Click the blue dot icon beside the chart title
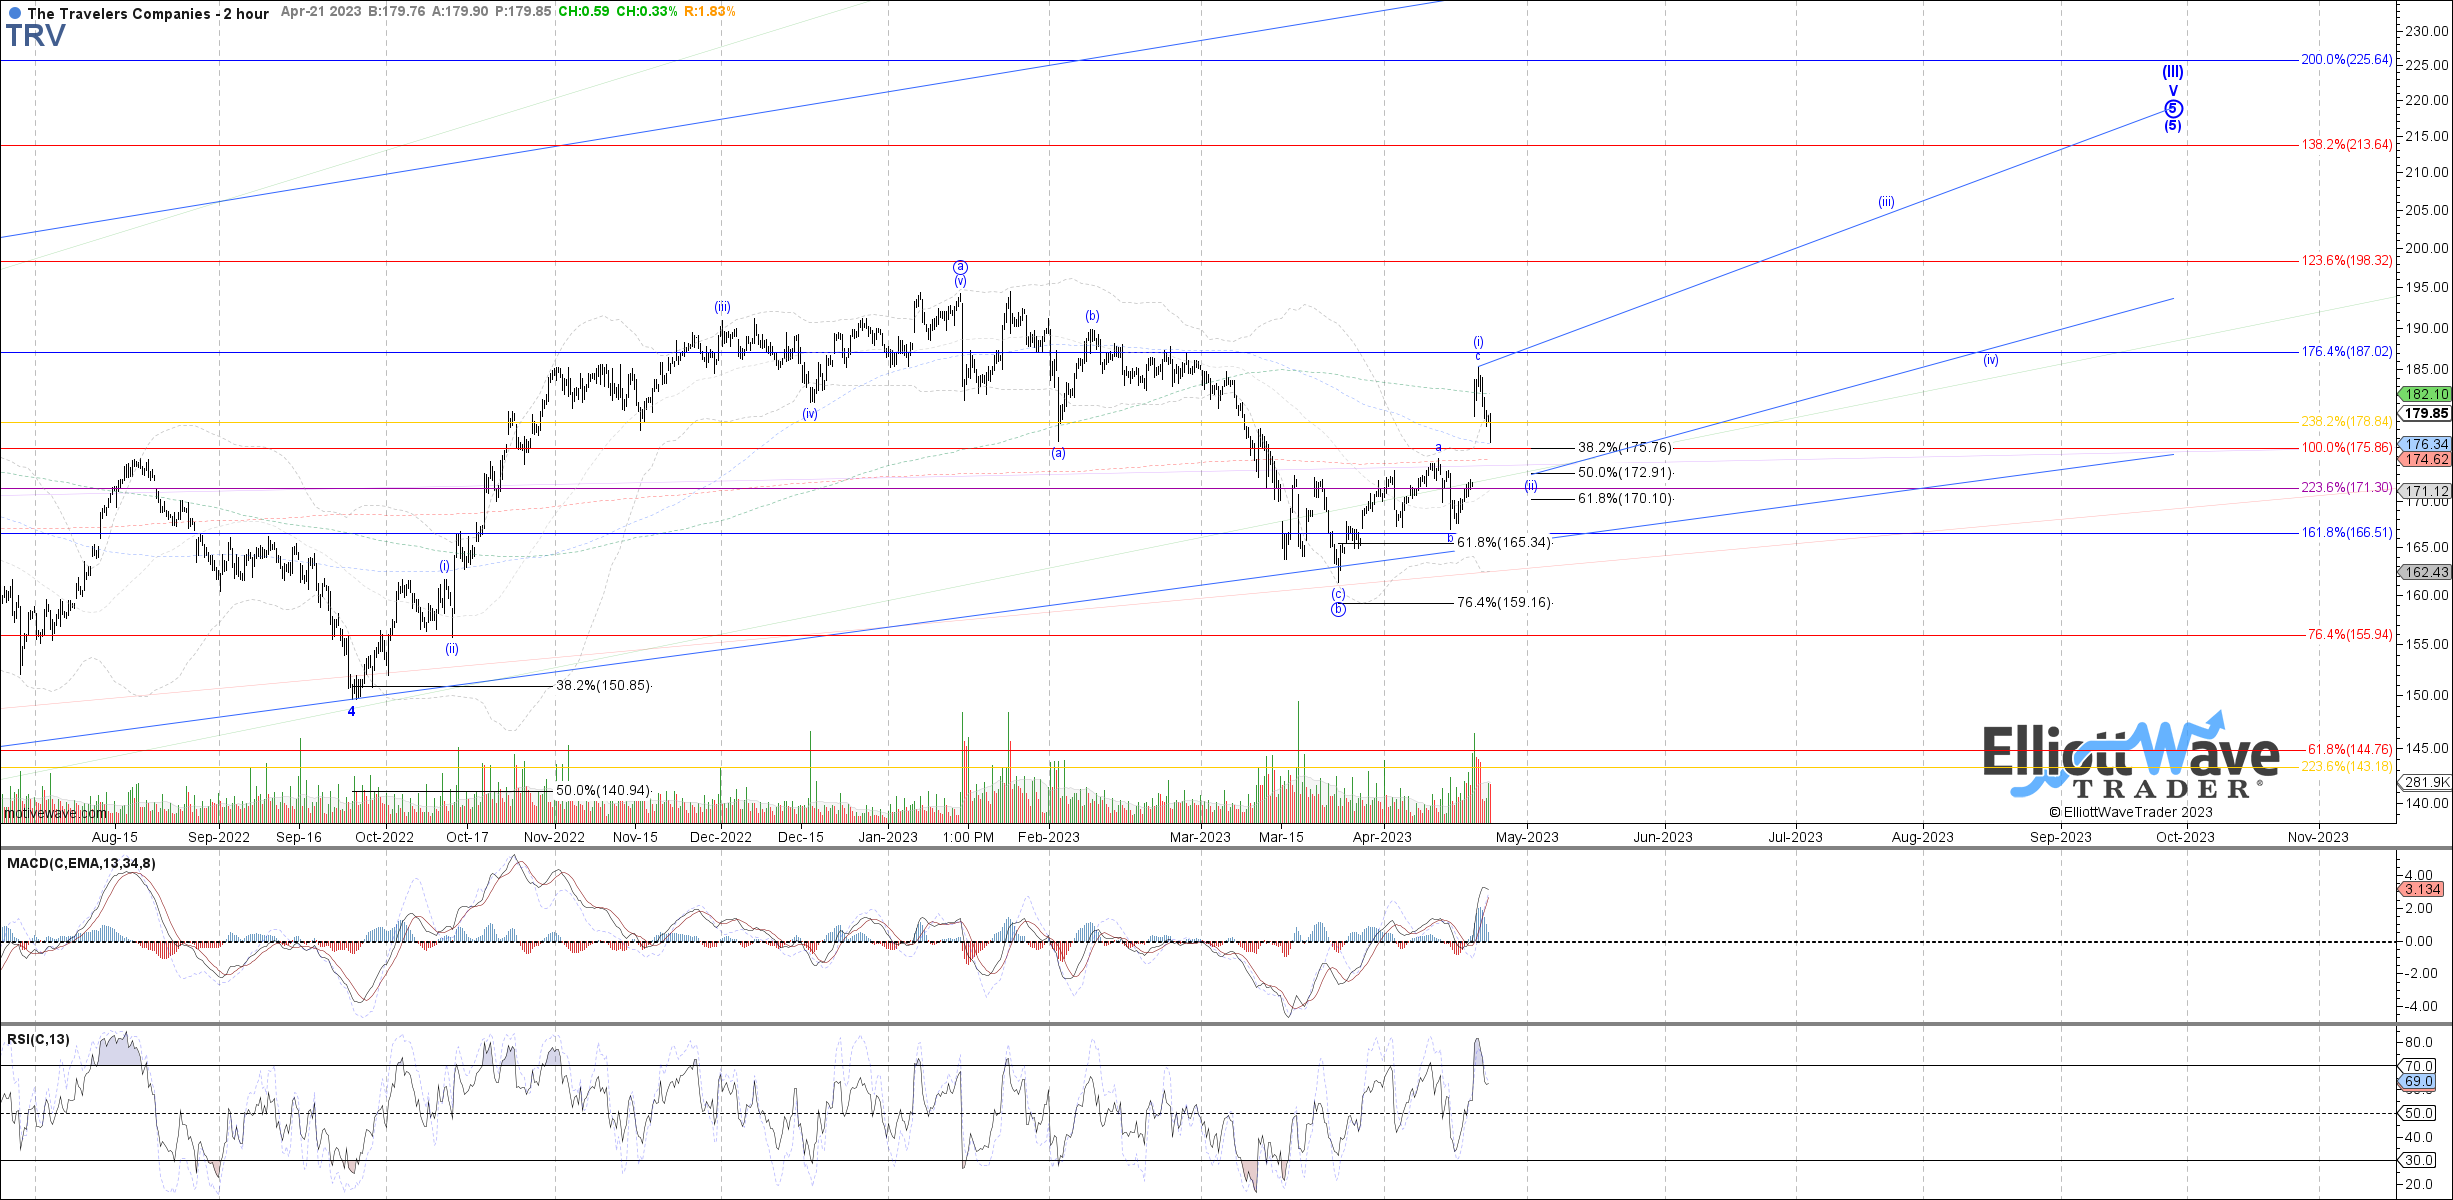2453x1200 pixels. click(x=14, y=14)
